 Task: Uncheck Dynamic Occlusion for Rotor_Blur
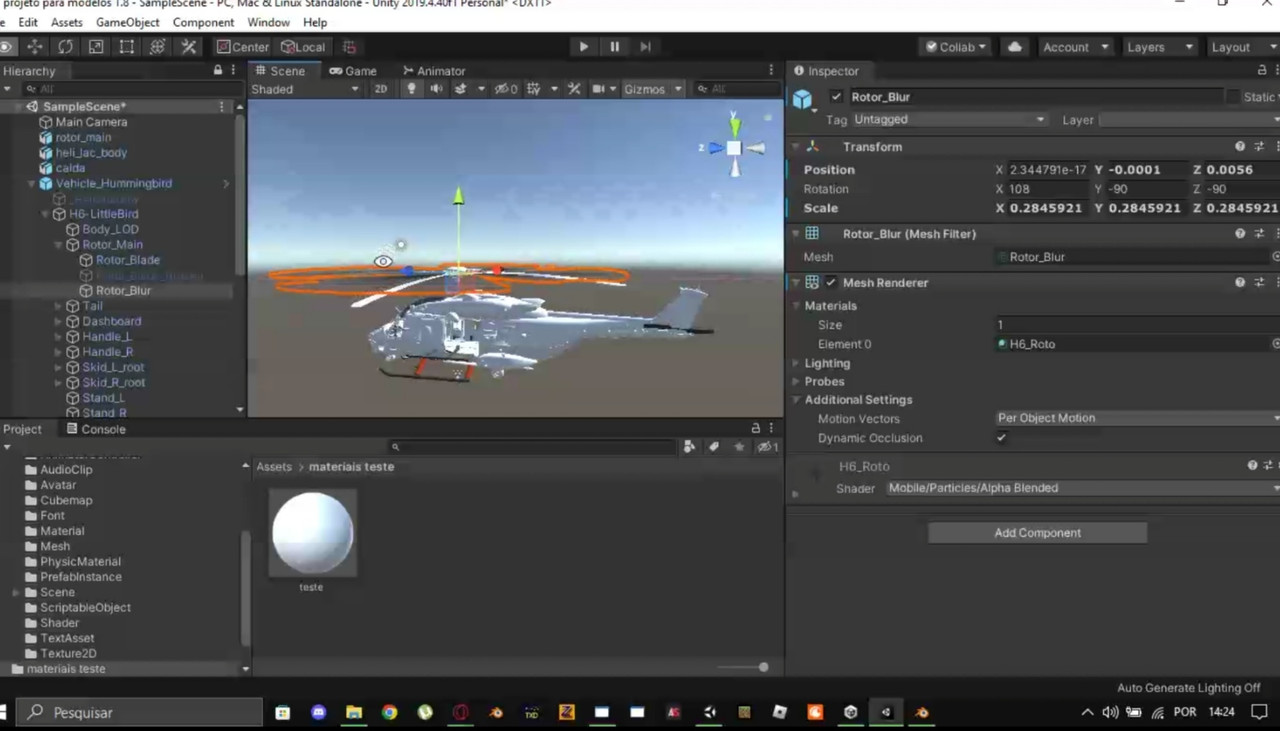(x=1001, y=438)
